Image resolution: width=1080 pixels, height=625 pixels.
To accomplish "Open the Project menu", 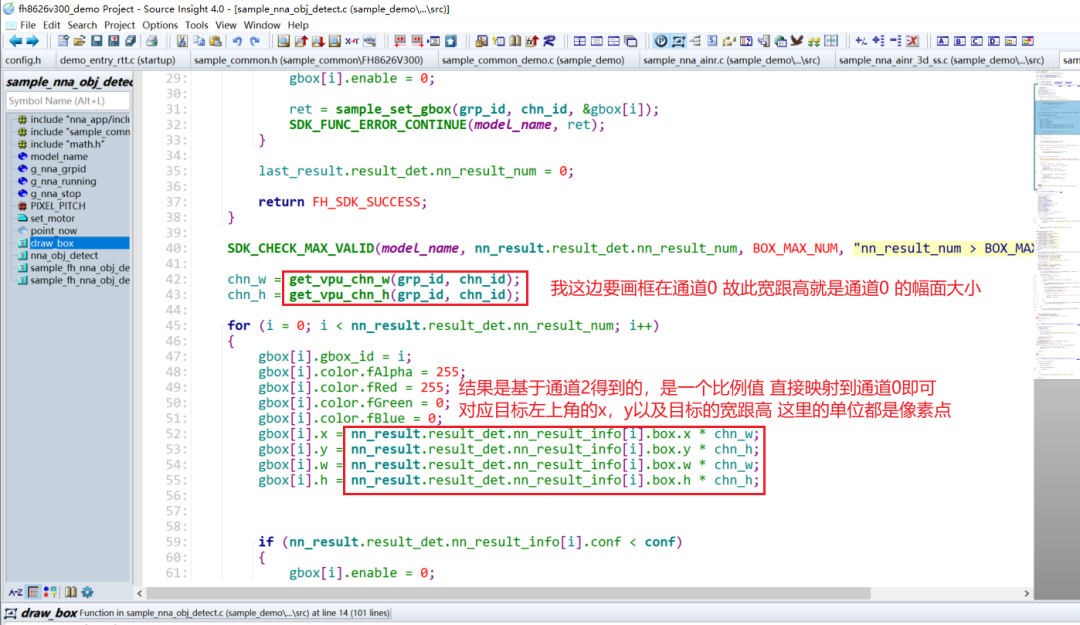I will coord(119,25).
